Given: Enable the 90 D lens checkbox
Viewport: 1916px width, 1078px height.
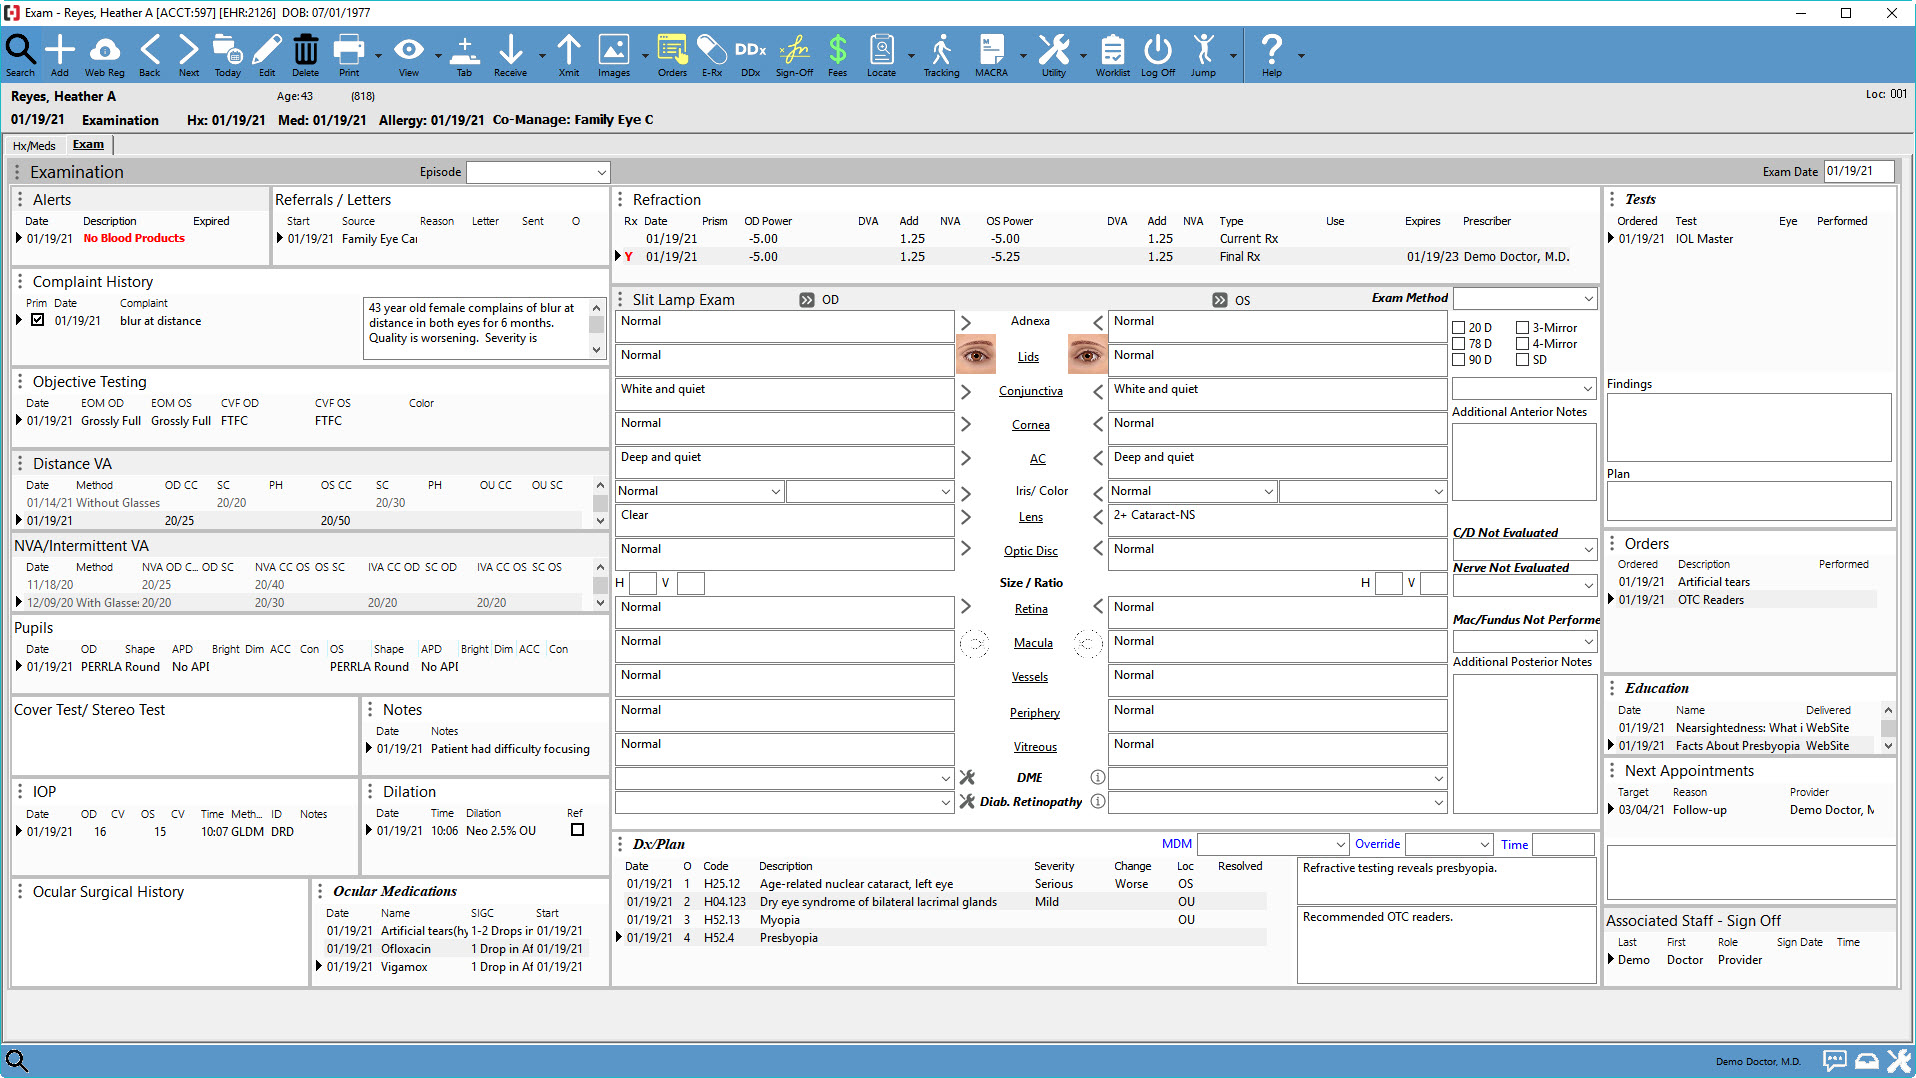Looking at the screenshot, I should pos(1458,360).
